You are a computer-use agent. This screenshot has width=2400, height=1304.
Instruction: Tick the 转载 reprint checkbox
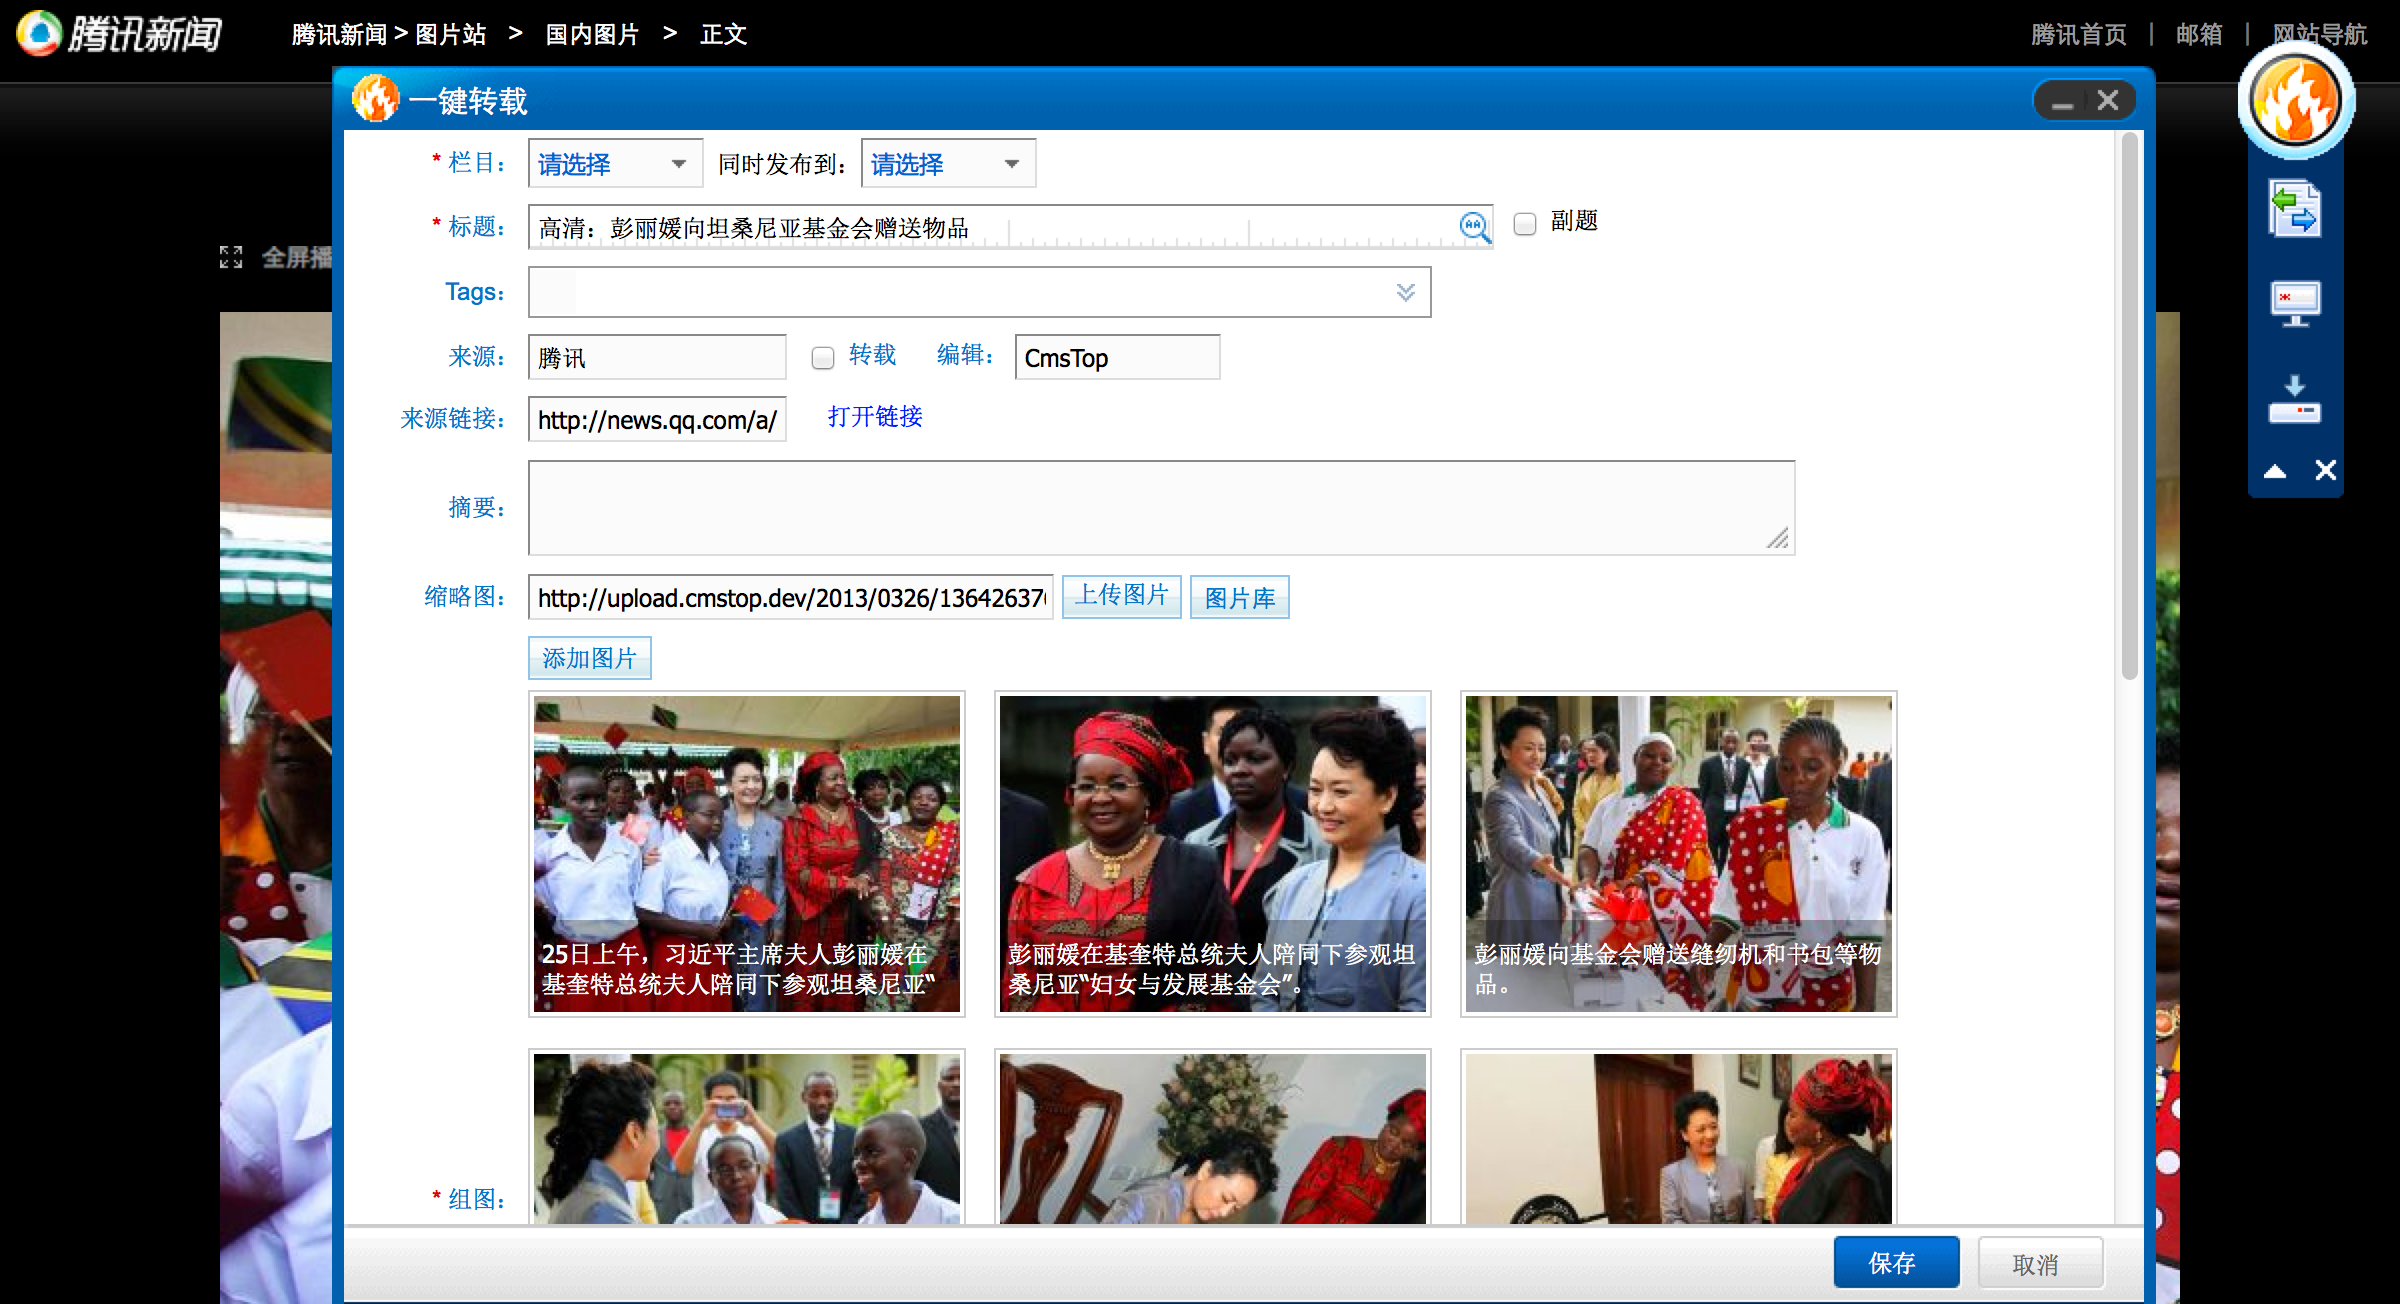(822, 358)
